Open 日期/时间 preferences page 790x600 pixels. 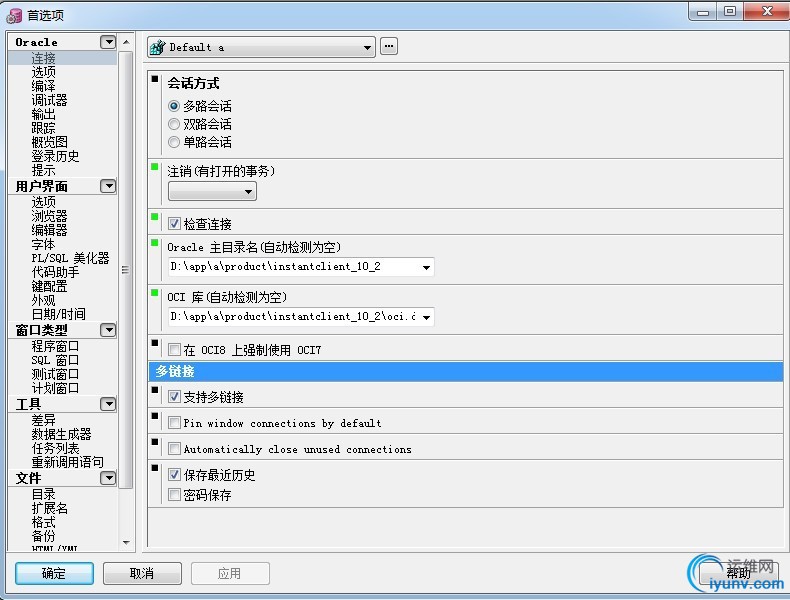pos(58,314)
